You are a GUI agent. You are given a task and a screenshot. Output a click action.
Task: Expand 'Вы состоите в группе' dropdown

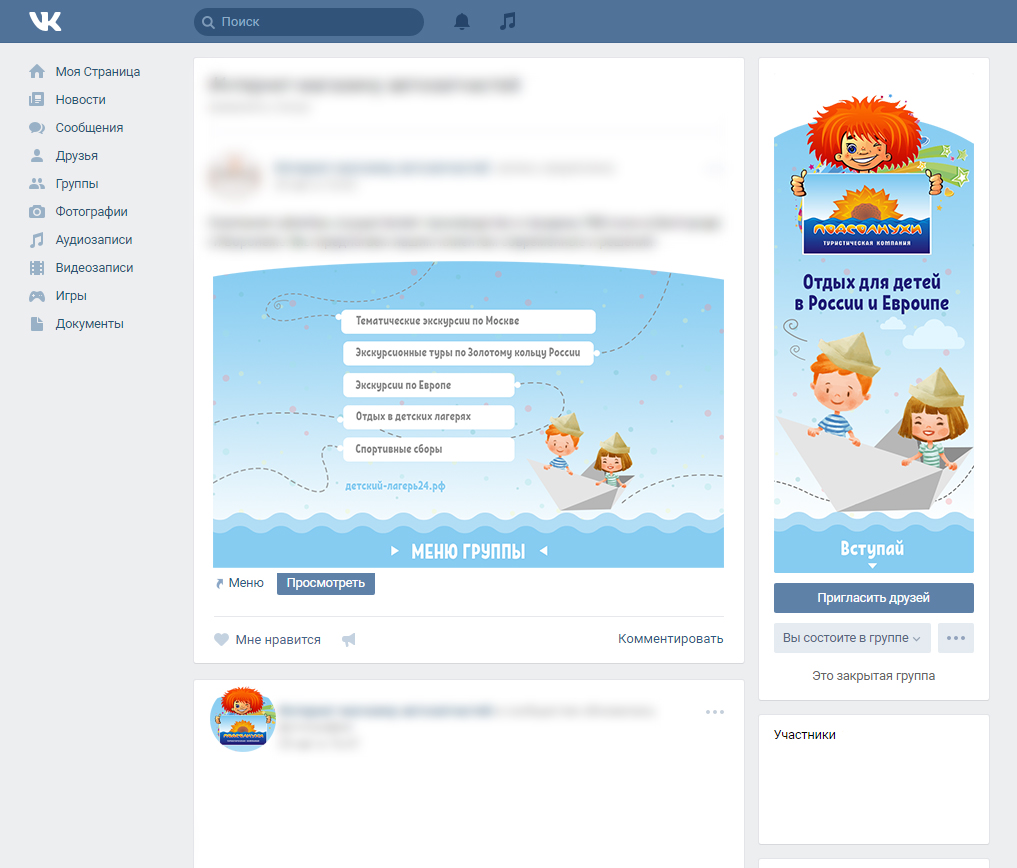click(852, 638)
